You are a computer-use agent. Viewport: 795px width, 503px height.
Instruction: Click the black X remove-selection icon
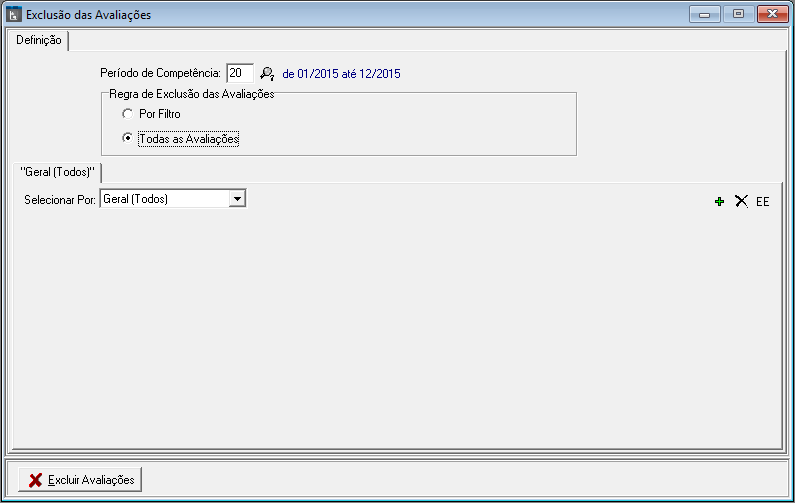click(x=741, y=201)
